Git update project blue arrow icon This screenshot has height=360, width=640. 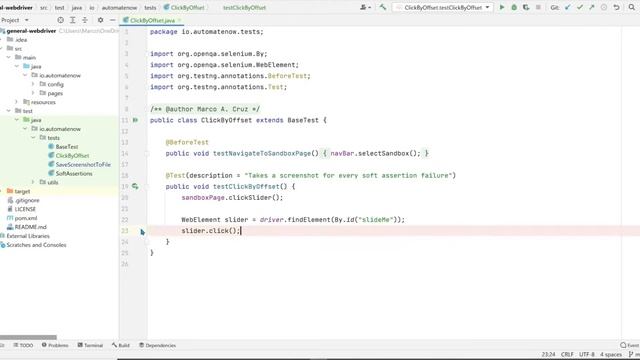coord(567,7)
